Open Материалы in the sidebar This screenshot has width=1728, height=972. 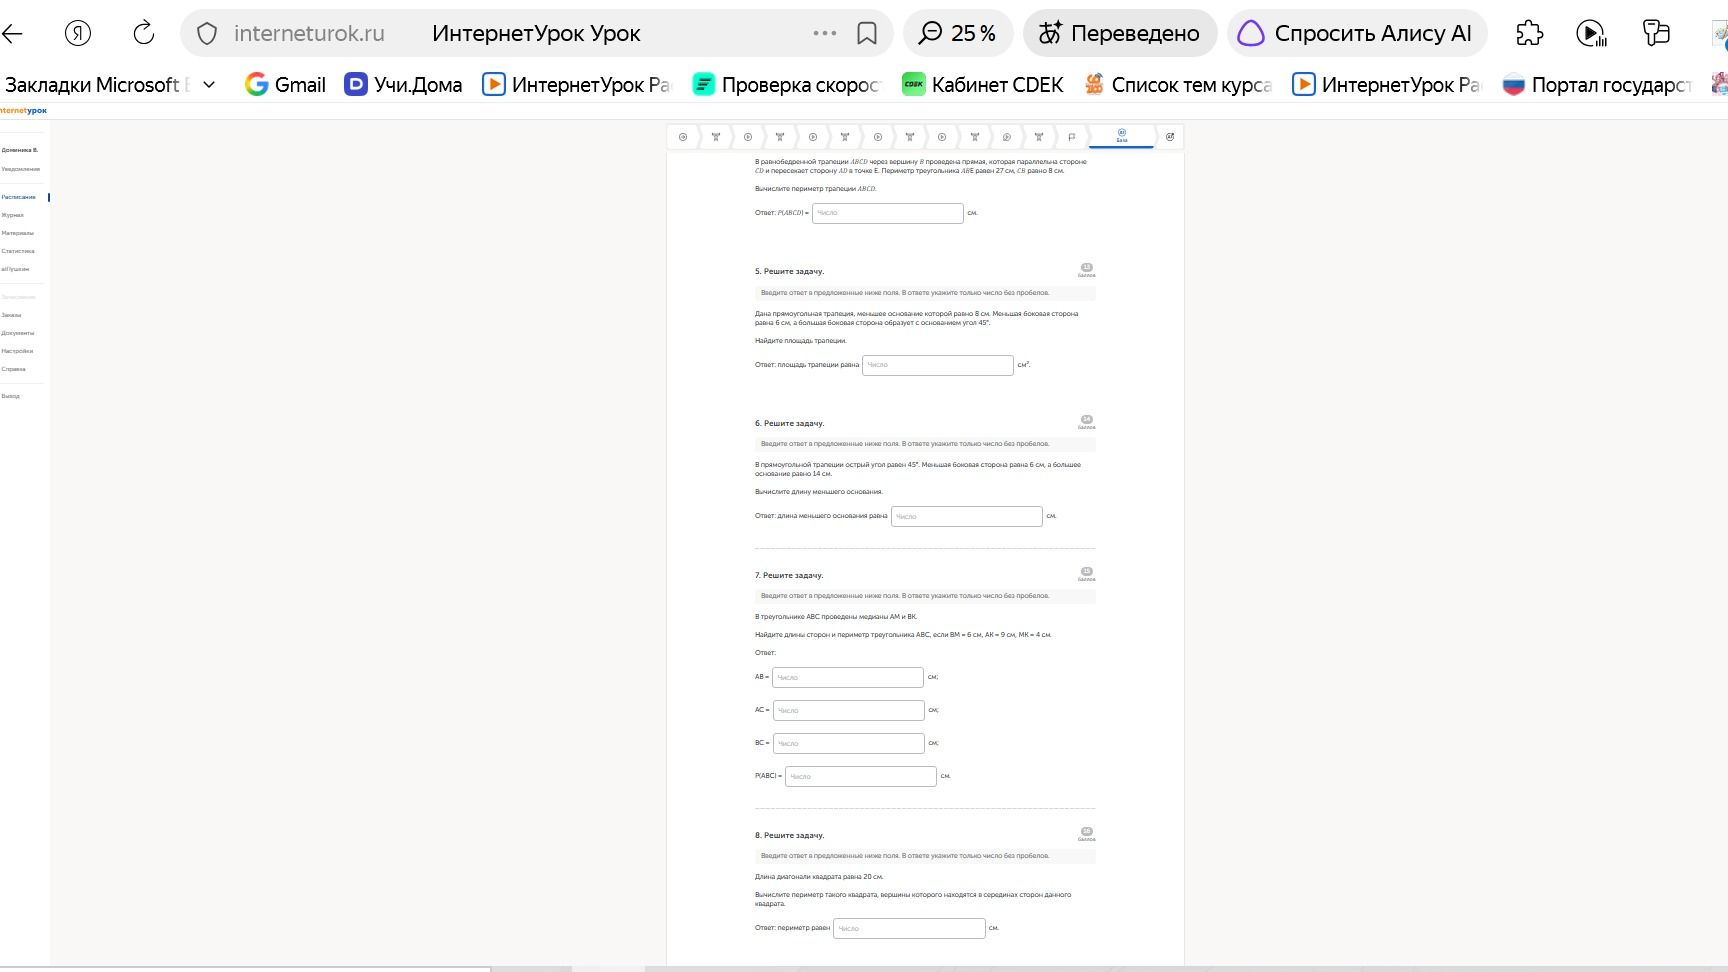(x=17, y=233)
